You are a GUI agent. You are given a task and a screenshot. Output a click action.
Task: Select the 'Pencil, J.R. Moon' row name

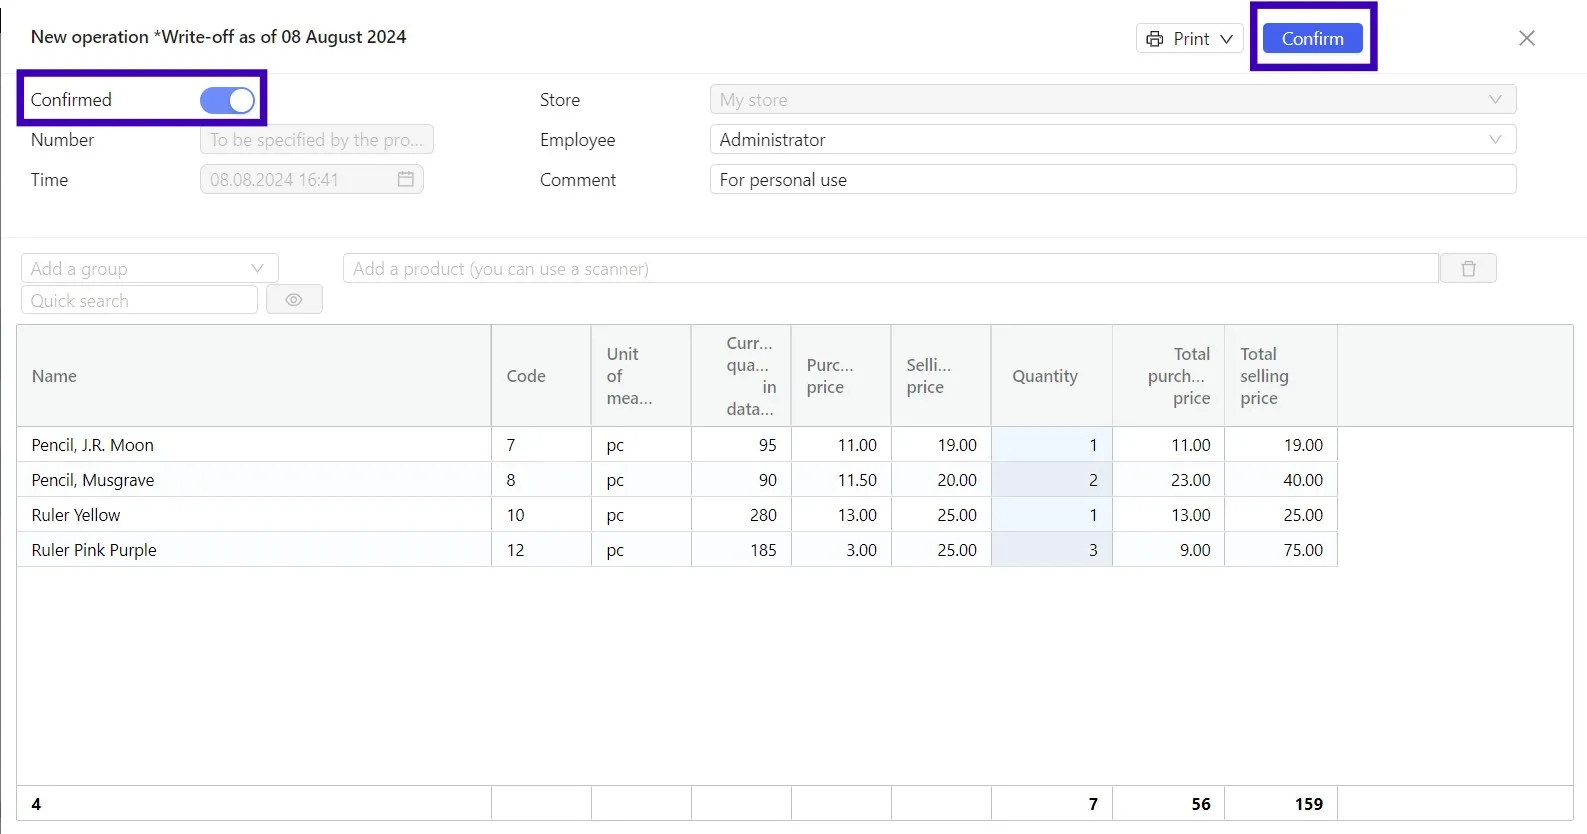[93, 445]
